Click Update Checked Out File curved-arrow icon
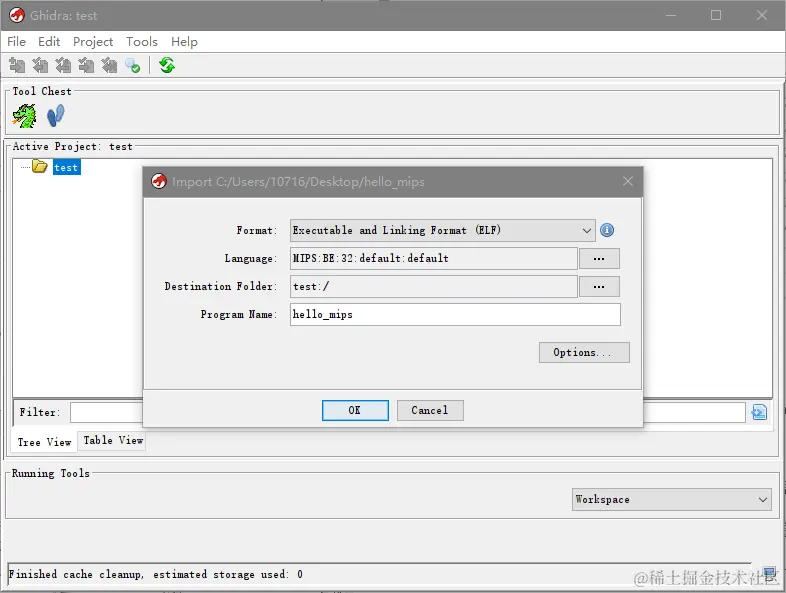Viewport: 786px width, 593px height. 63,66
